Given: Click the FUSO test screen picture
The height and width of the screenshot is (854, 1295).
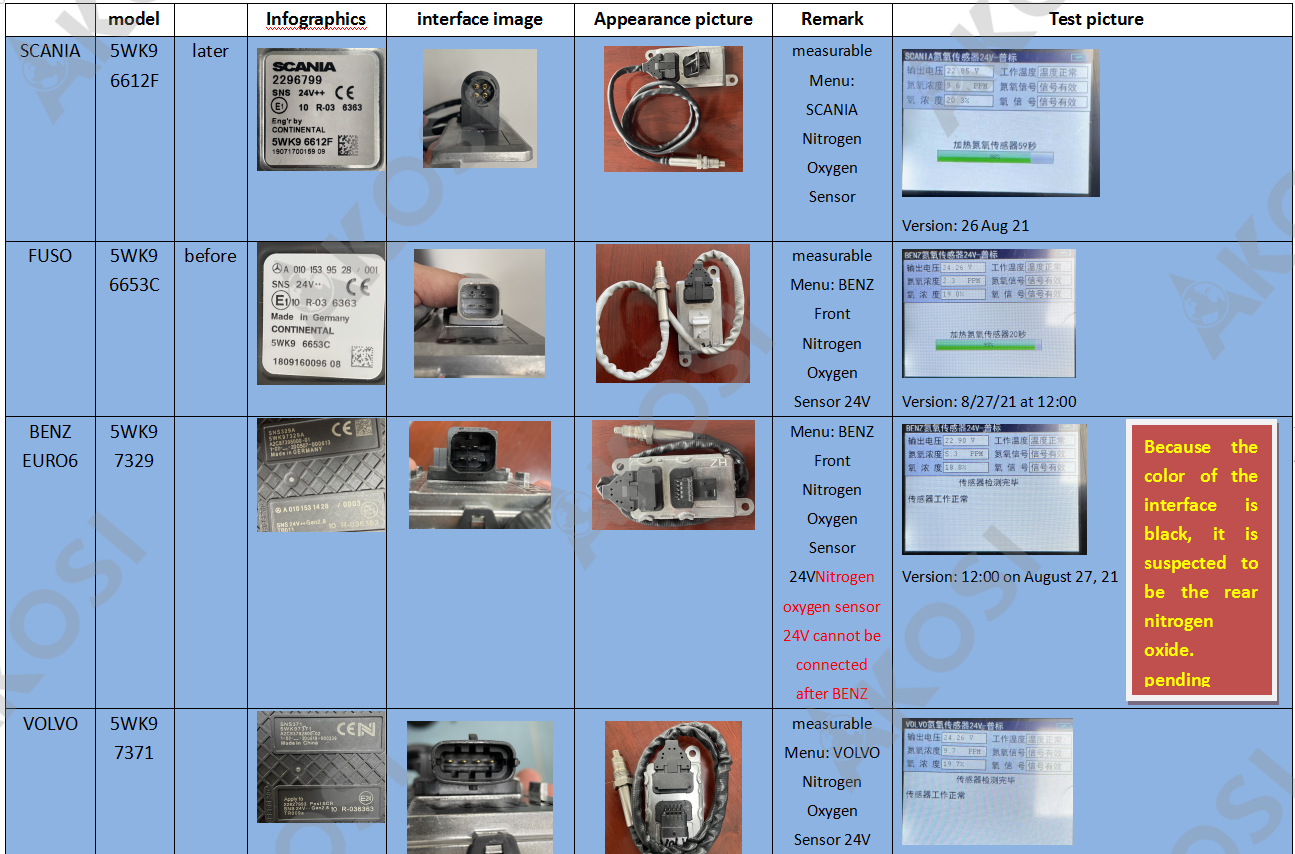Looking at the screenshot, I should [x=989, y=313].
